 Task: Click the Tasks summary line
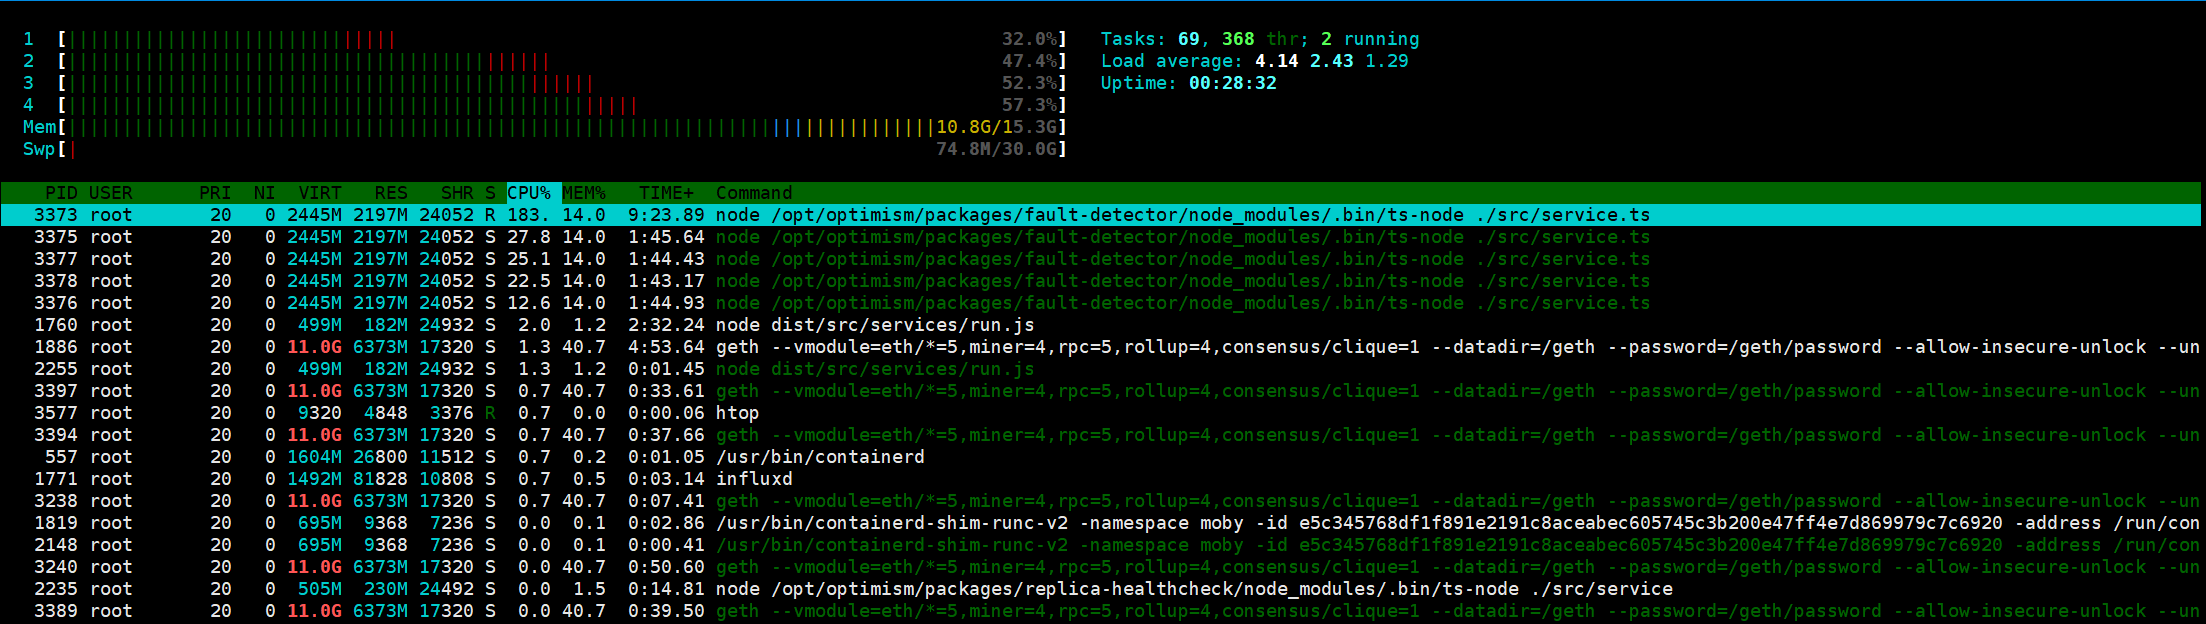pyautogui.click(x=1260, y=39)
